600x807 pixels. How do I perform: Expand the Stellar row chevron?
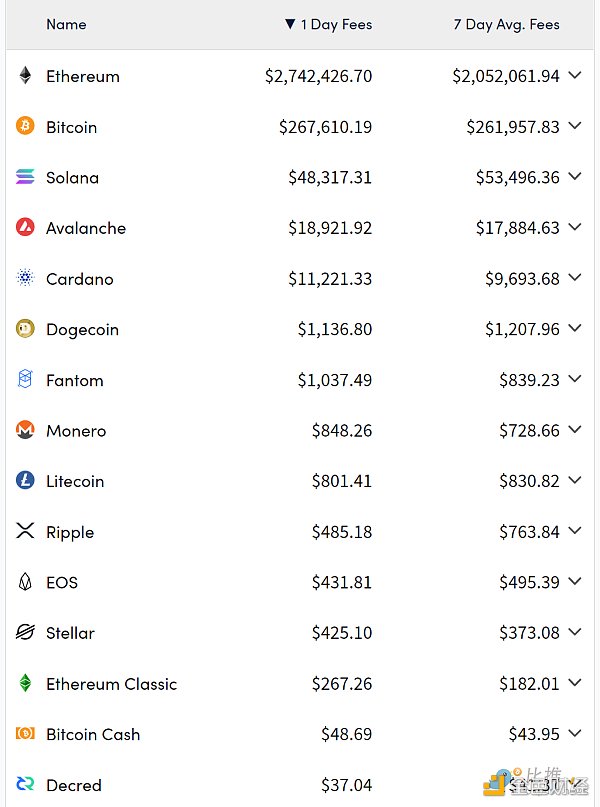[x=574, y=632]
